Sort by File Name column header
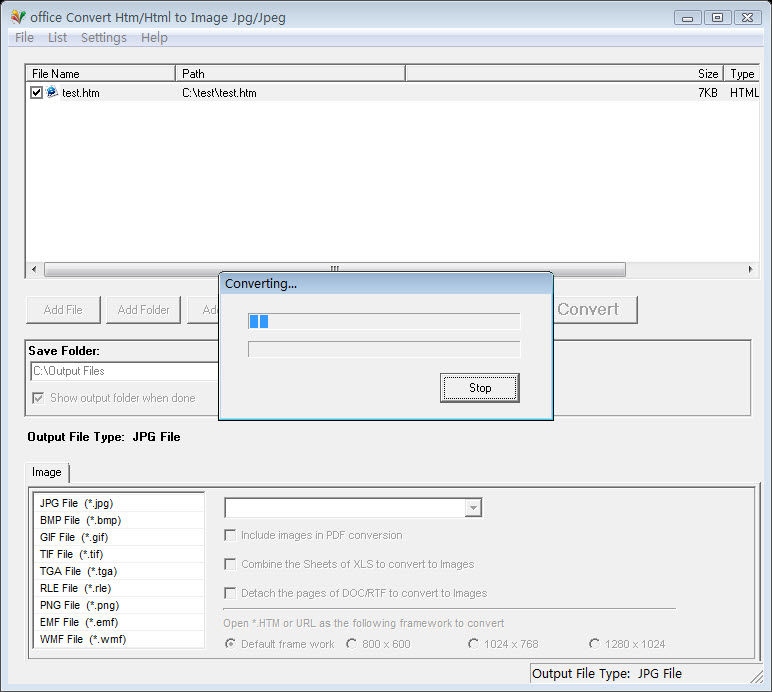Image resolution: width=772 pixels, height=692 pixels. click(100, 73)
